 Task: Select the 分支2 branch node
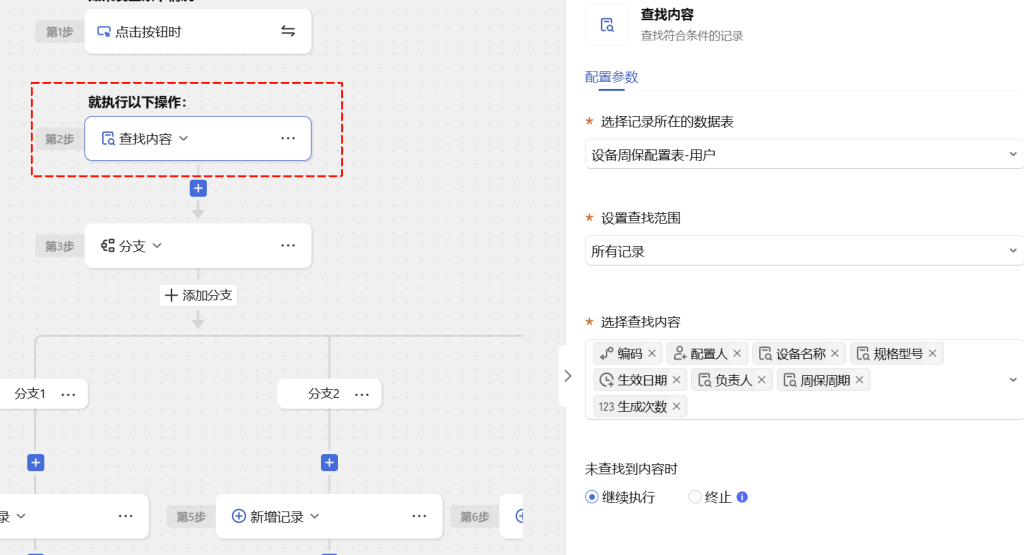coord(330,394)
